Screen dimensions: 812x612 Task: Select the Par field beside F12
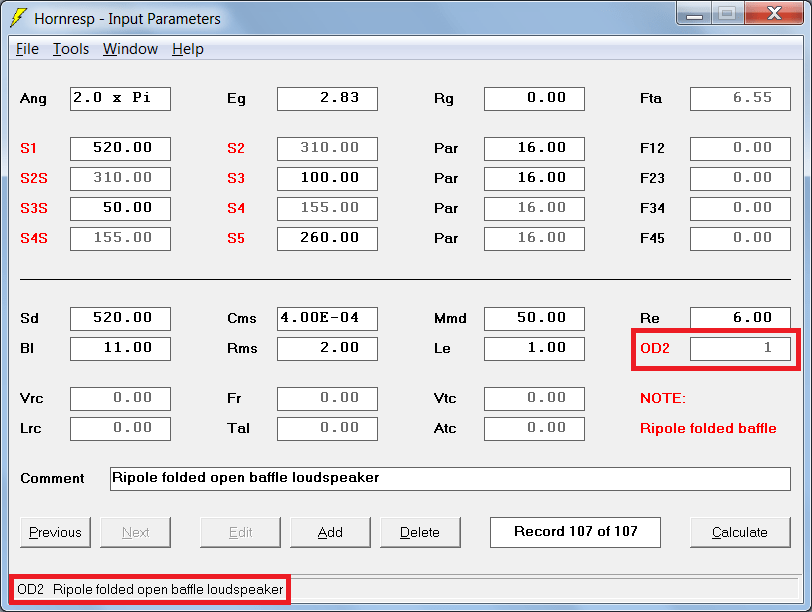click(534, 149)
